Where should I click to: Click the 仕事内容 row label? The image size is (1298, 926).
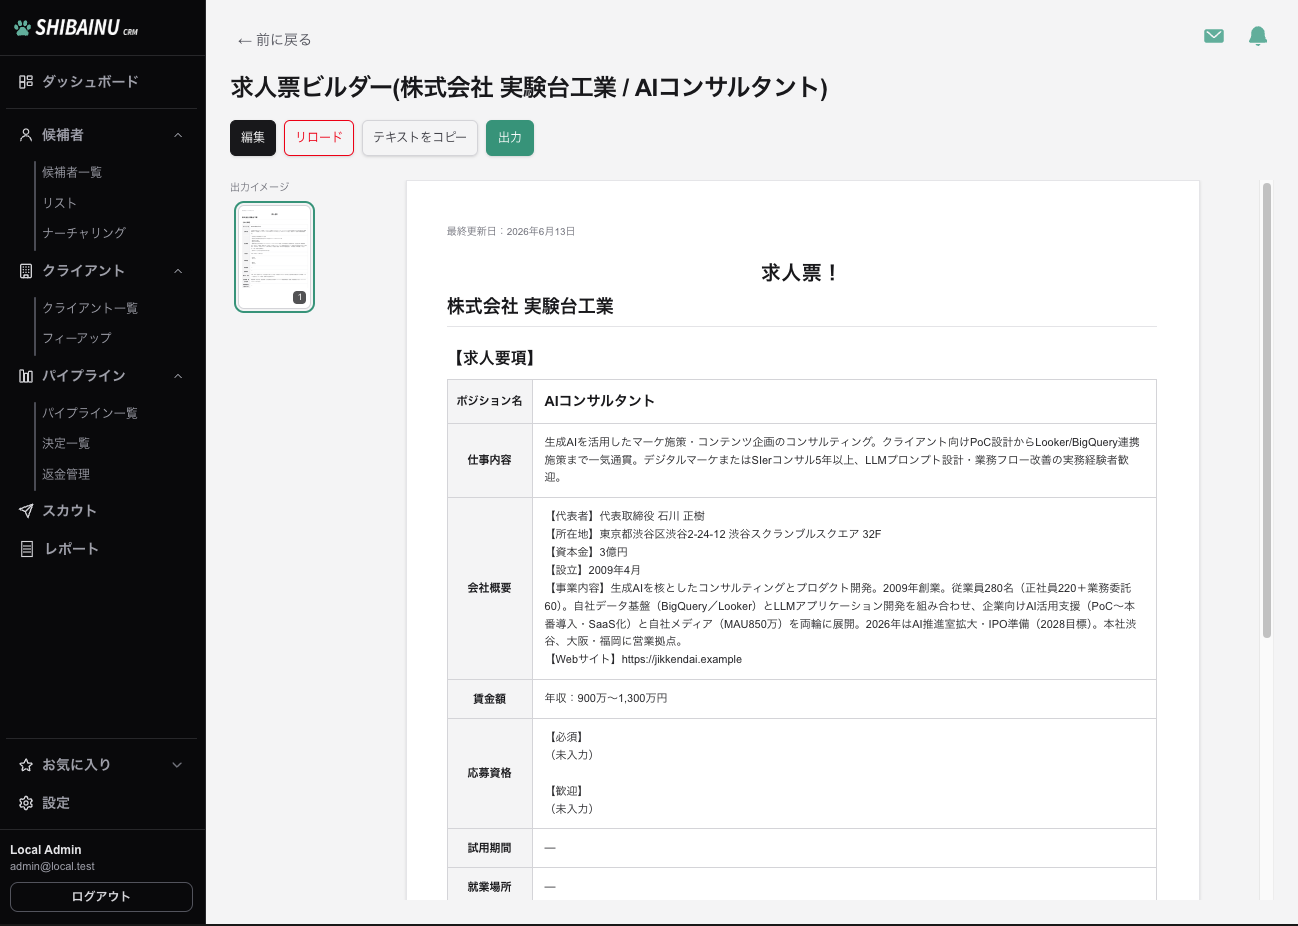click(489, 460)
